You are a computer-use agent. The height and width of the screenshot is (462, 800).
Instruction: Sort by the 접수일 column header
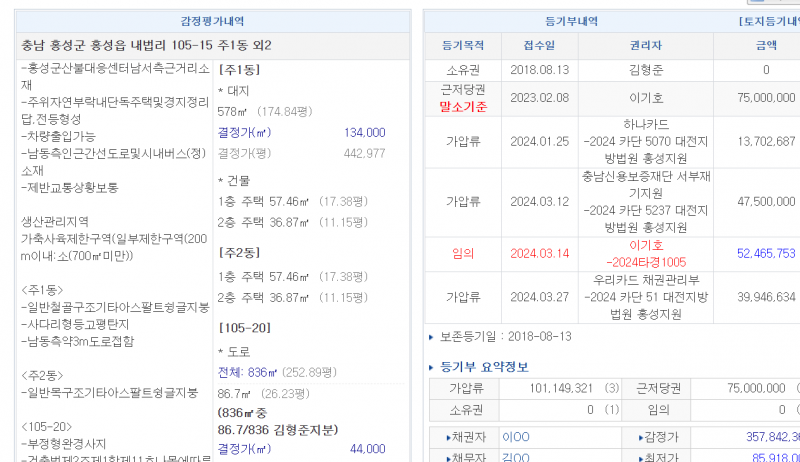tap(539, 45)
